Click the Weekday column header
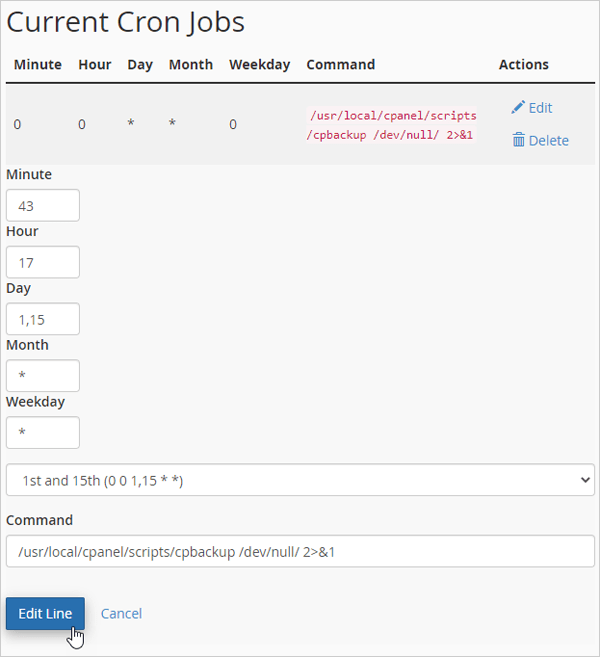This screenshot has height=657, width=600. [259, 65]
